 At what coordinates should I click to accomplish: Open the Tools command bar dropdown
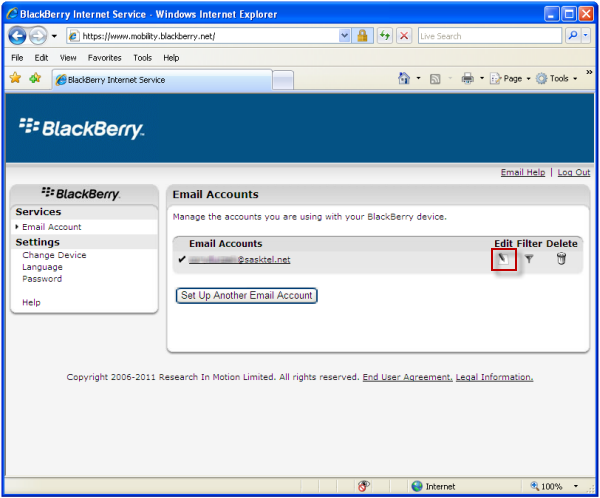click(x=556, y=78)
